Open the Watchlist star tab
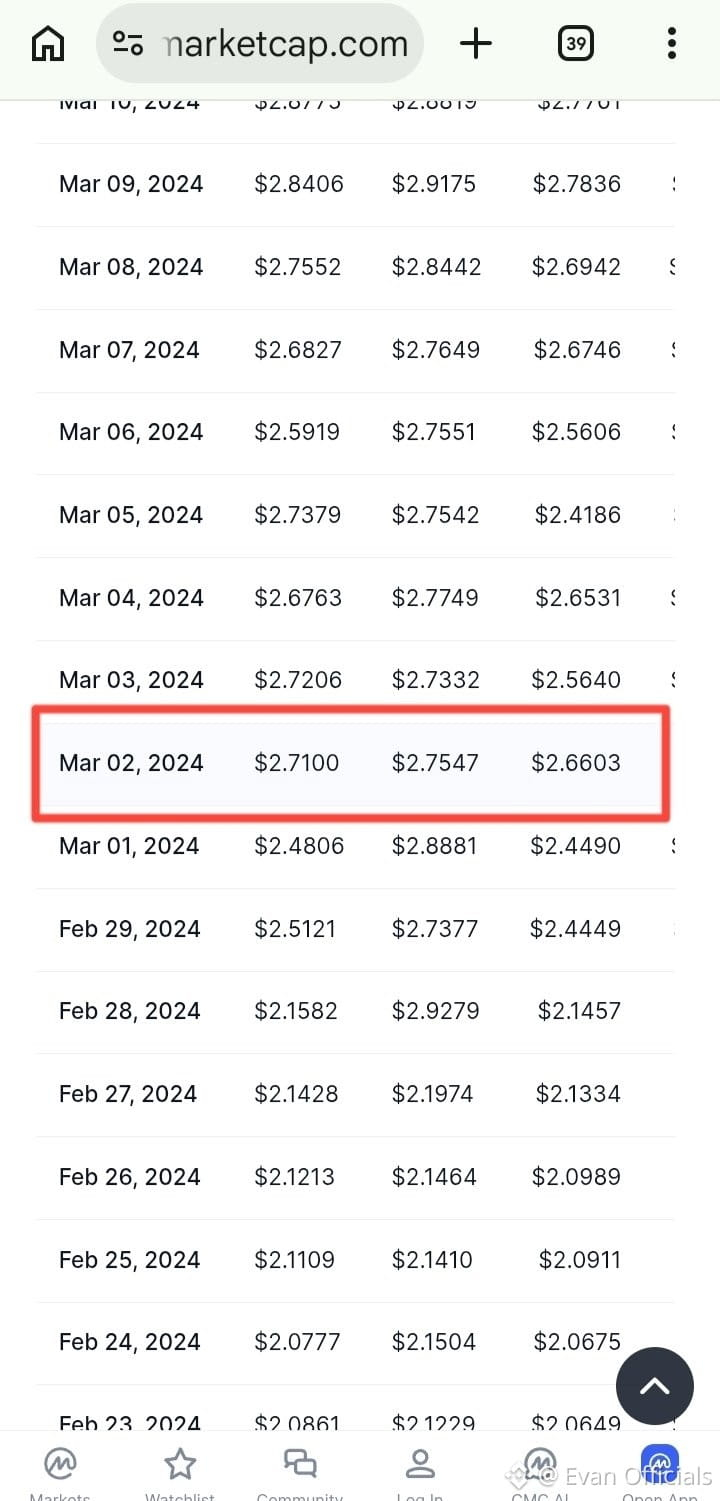Viewport: 720px width, 1501px height. point(180,1472)
